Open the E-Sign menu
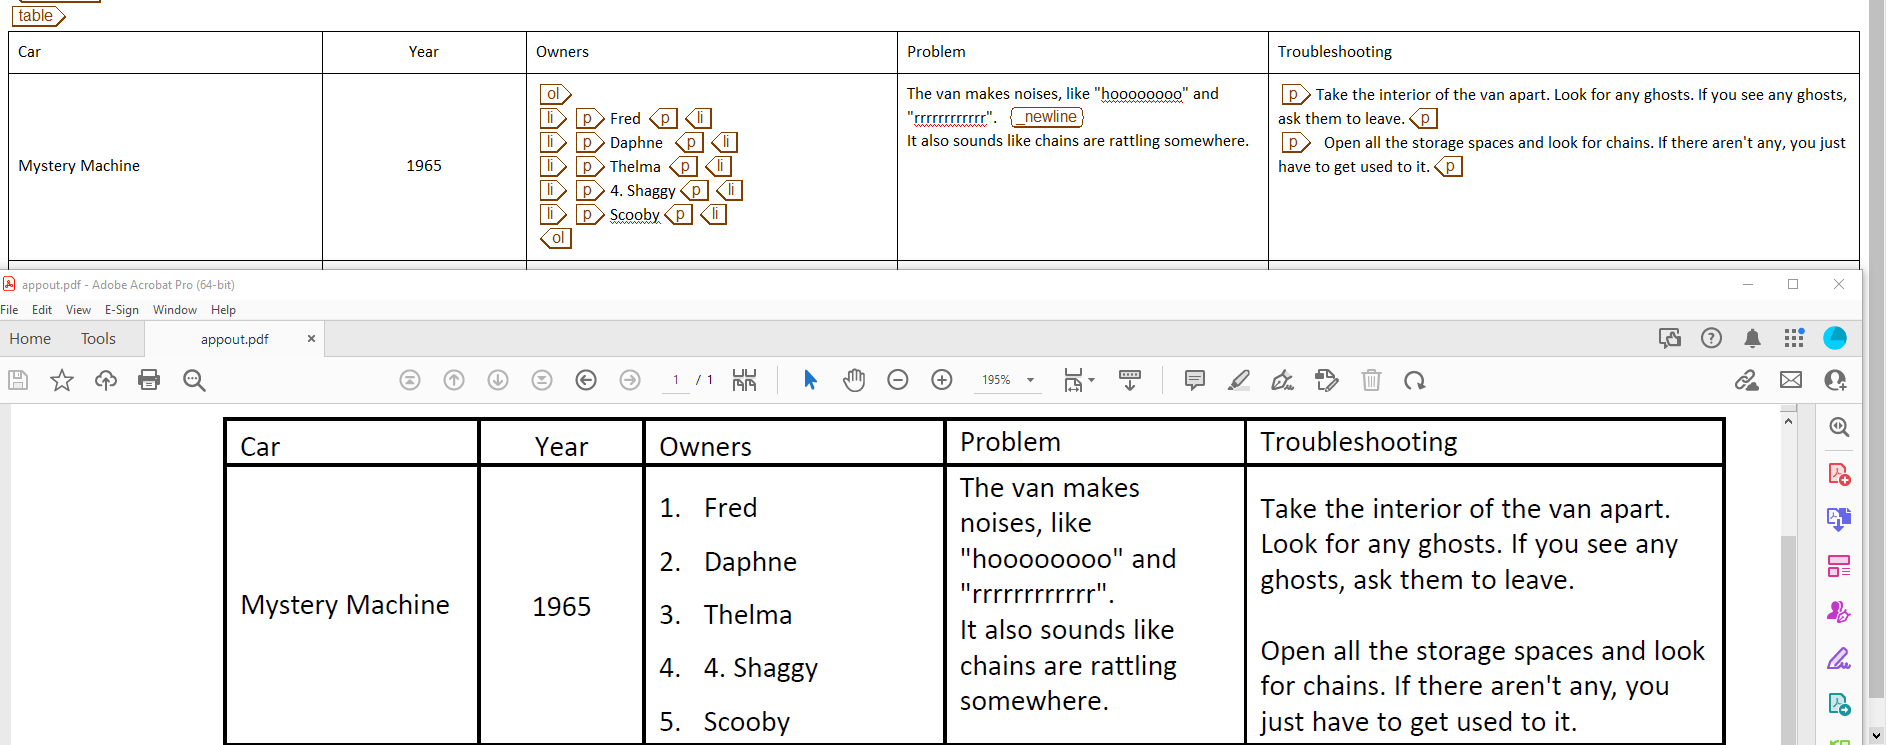The width and height of the screenshot is (1888, 745). 121,310
